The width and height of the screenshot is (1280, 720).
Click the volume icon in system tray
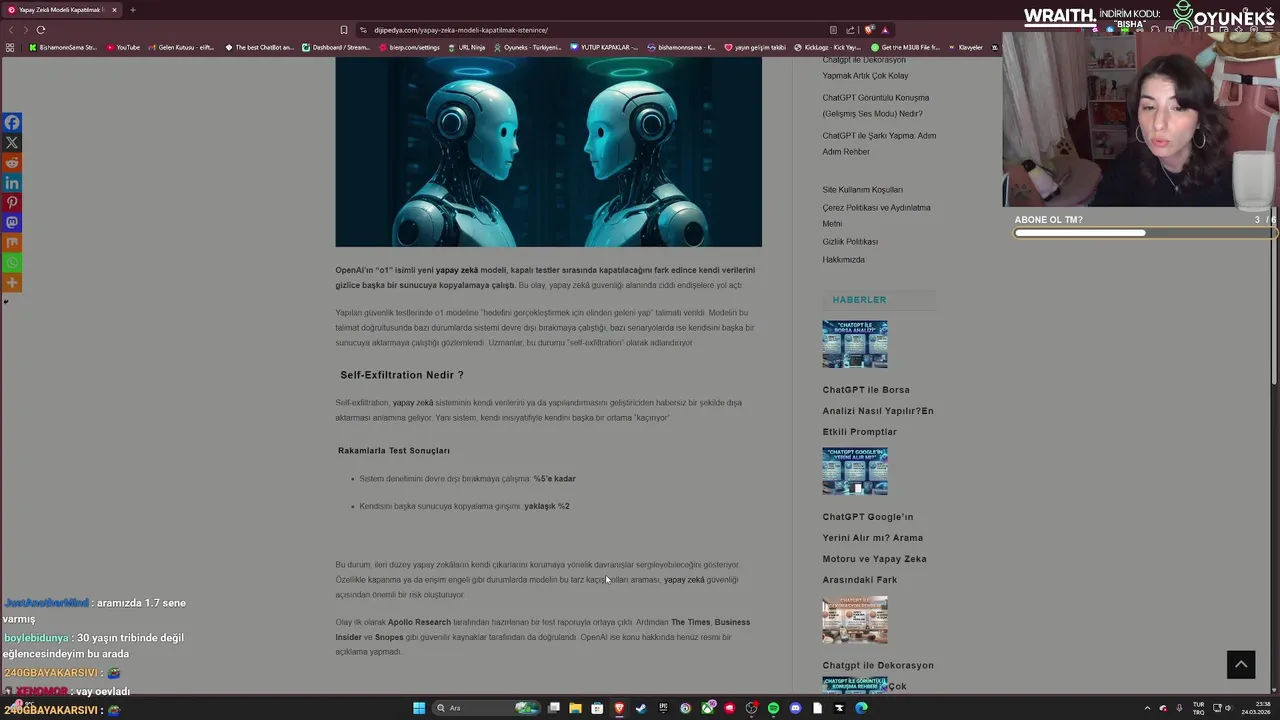[1228, 708]
